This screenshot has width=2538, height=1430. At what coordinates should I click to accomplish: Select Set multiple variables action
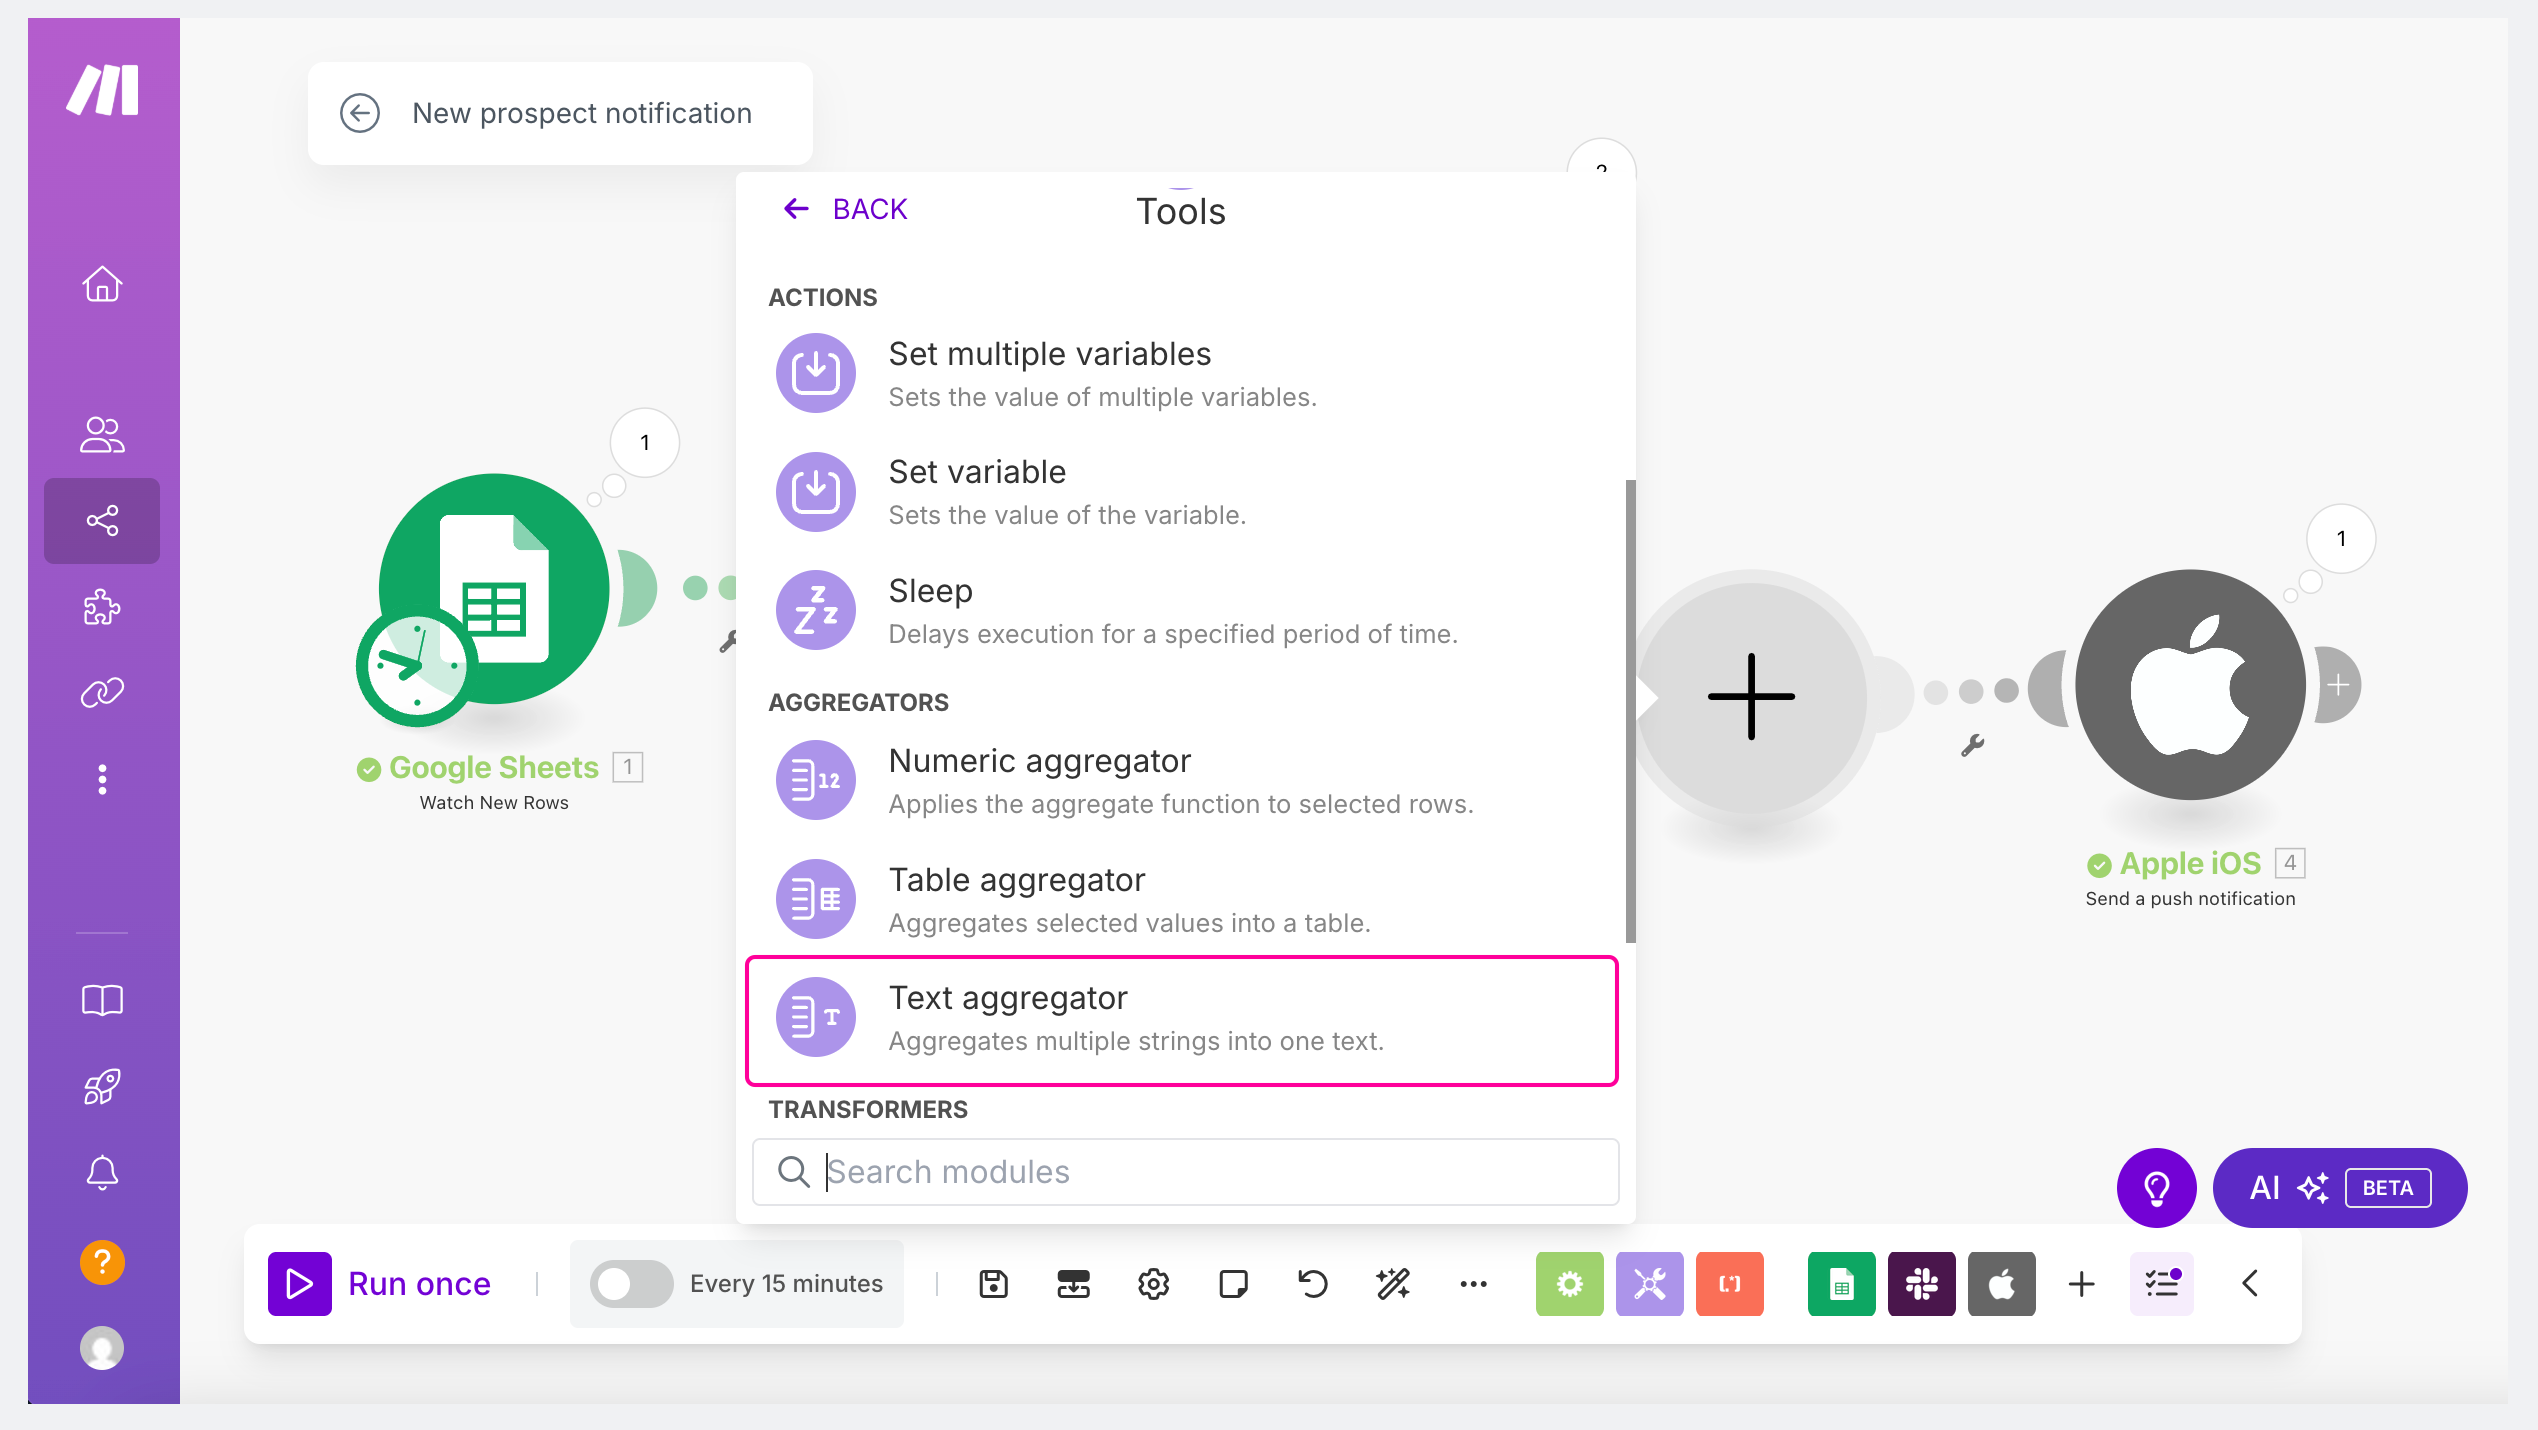point(1182,374)
